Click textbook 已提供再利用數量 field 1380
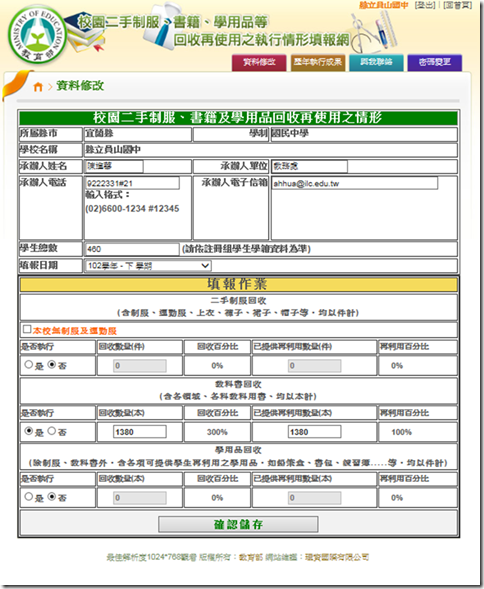Image resolution: width=484 pixels, height=589 pixels. pyautogui.click(x=315, y=432)
